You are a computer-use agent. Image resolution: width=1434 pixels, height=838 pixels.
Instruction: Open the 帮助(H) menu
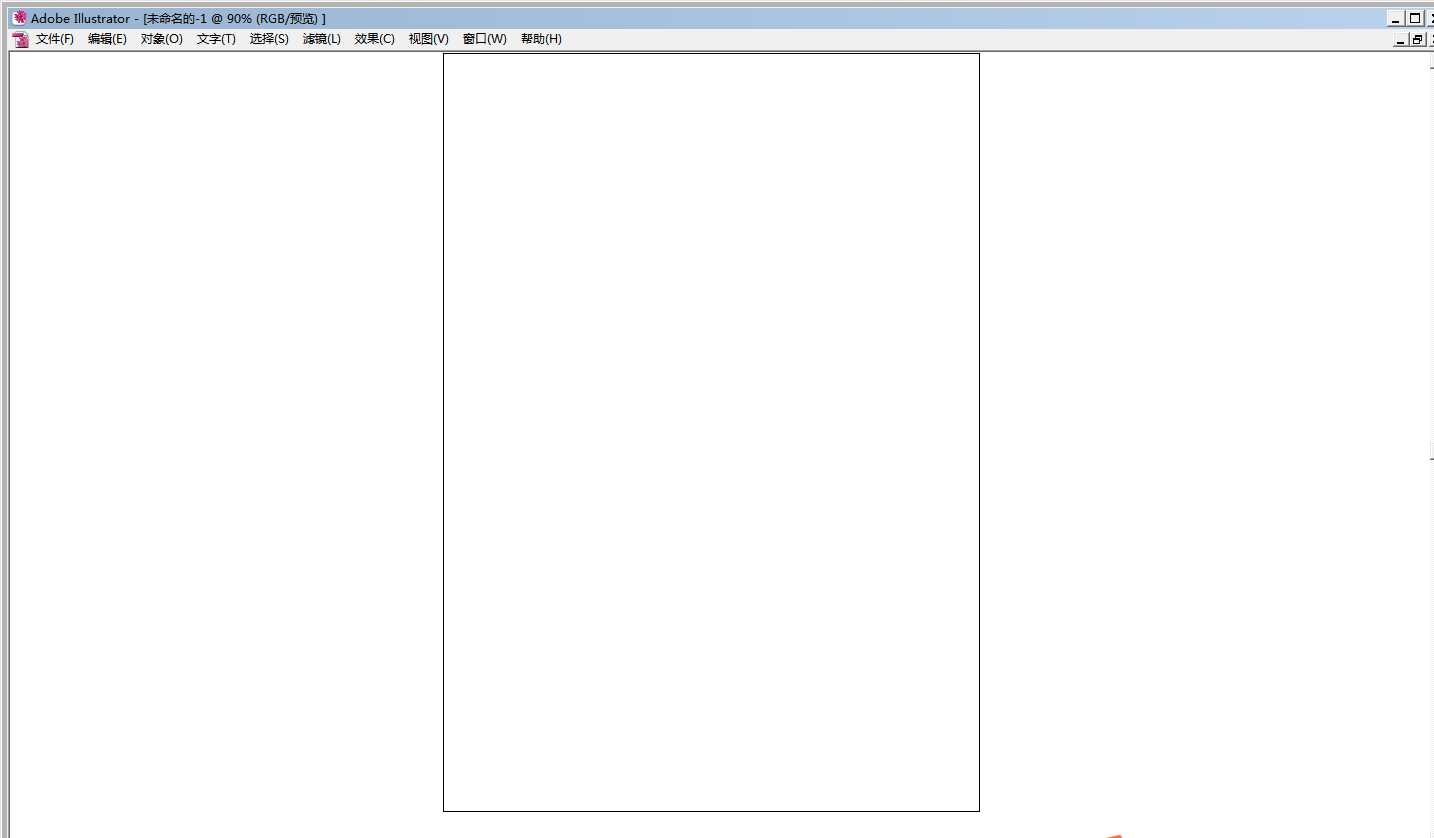tap(541, 39)
